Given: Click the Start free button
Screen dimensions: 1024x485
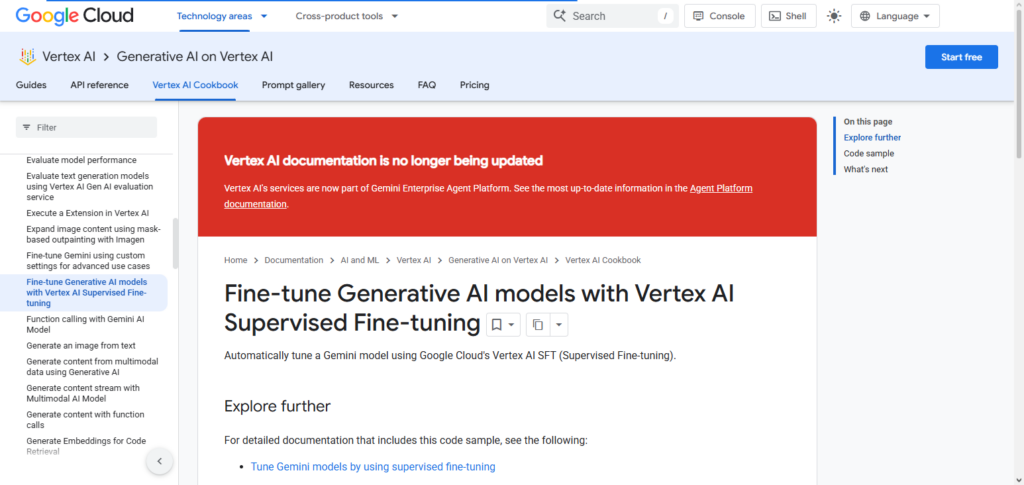Looking at the screenshot, I should pos(961,57).
